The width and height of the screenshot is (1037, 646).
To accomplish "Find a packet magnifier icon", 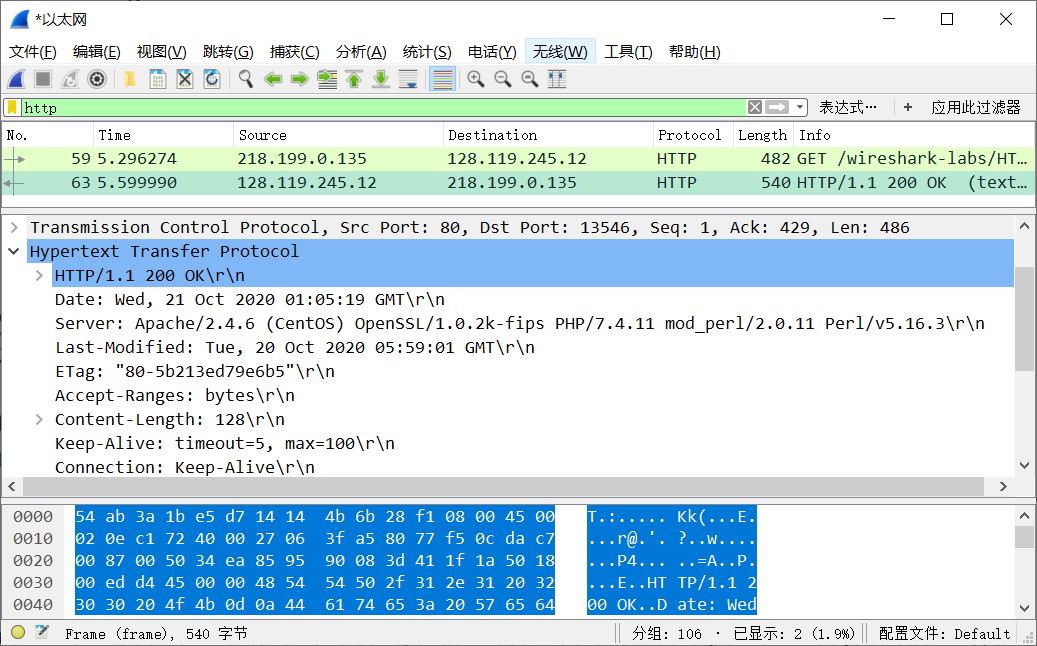I will (x=245, y=79).
